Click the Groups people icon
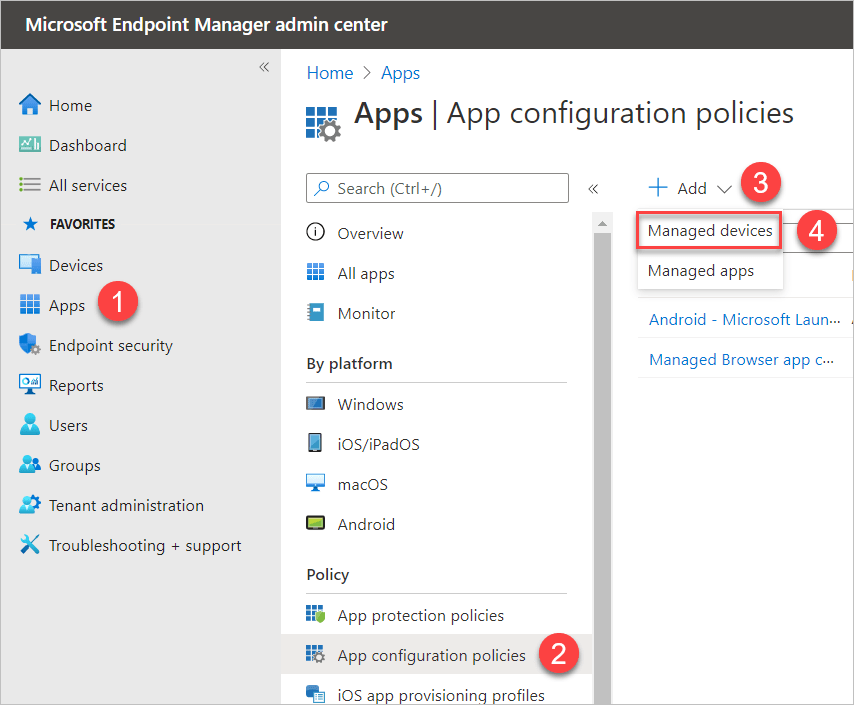 (29, 465)
